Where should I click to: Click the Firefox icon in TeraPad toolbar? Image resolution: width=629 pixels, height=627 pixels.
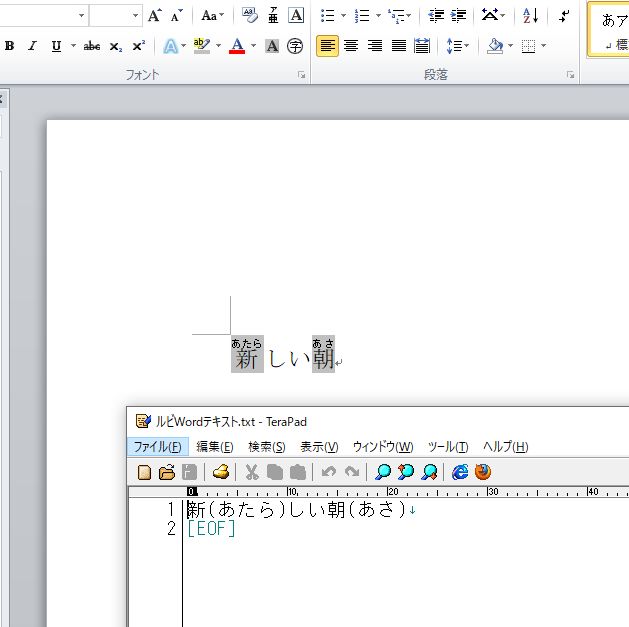click(x=483, y=472)
